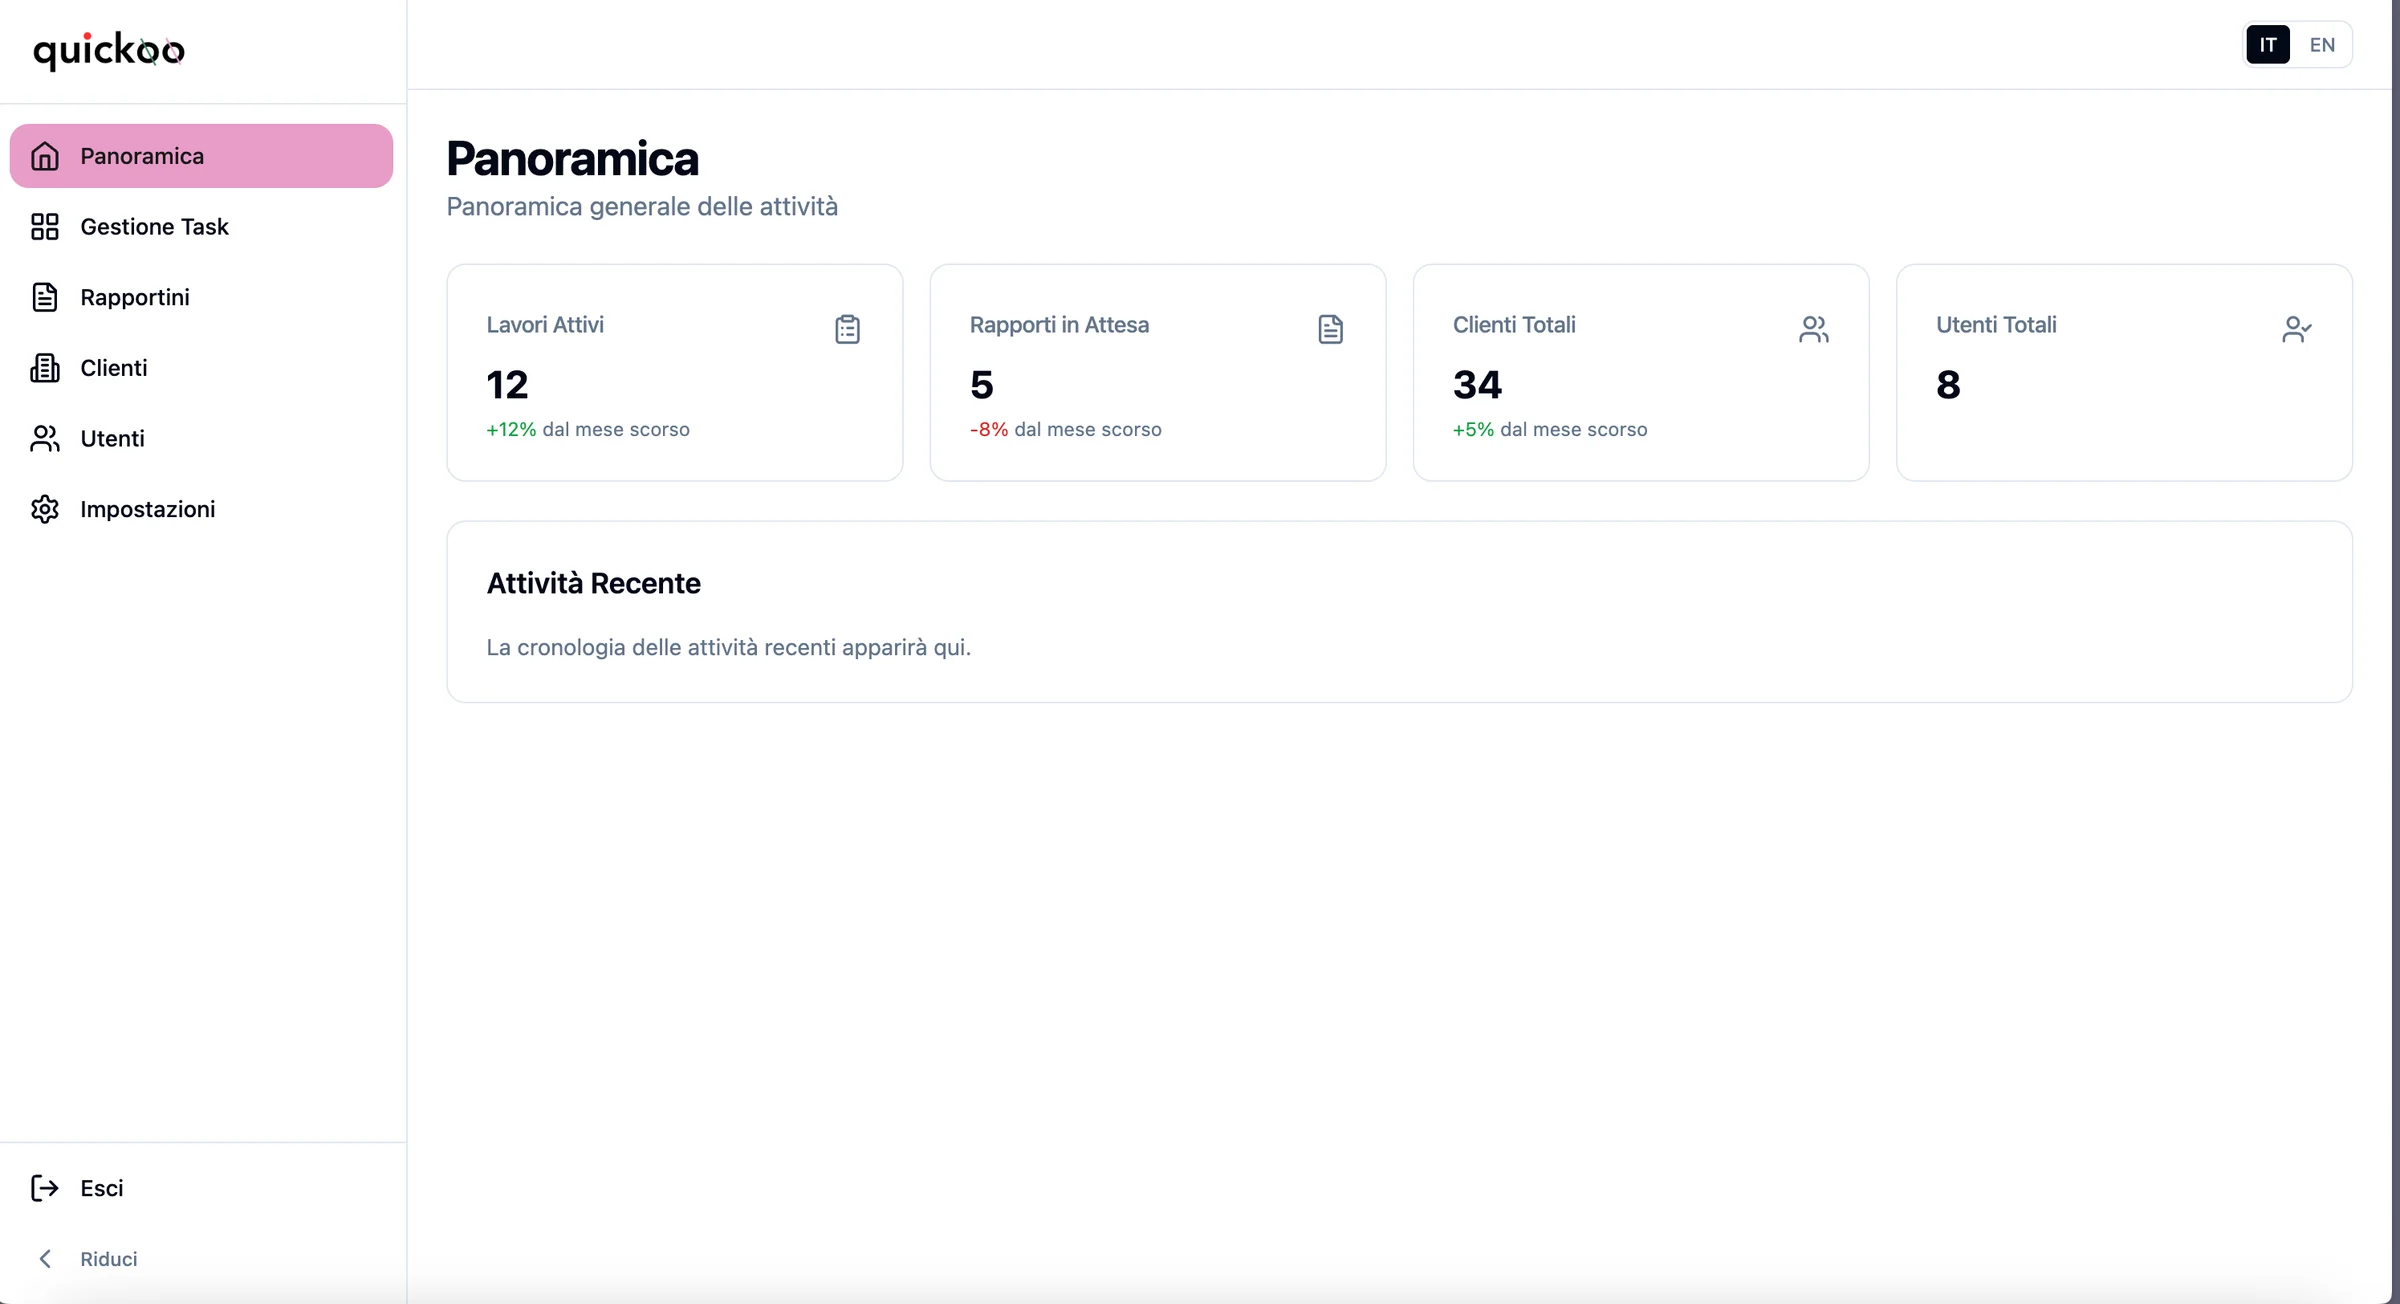Viewport: 2400px width, 1304px height.
Task: Click the Panoramica page heading
Action: [572, 159]
